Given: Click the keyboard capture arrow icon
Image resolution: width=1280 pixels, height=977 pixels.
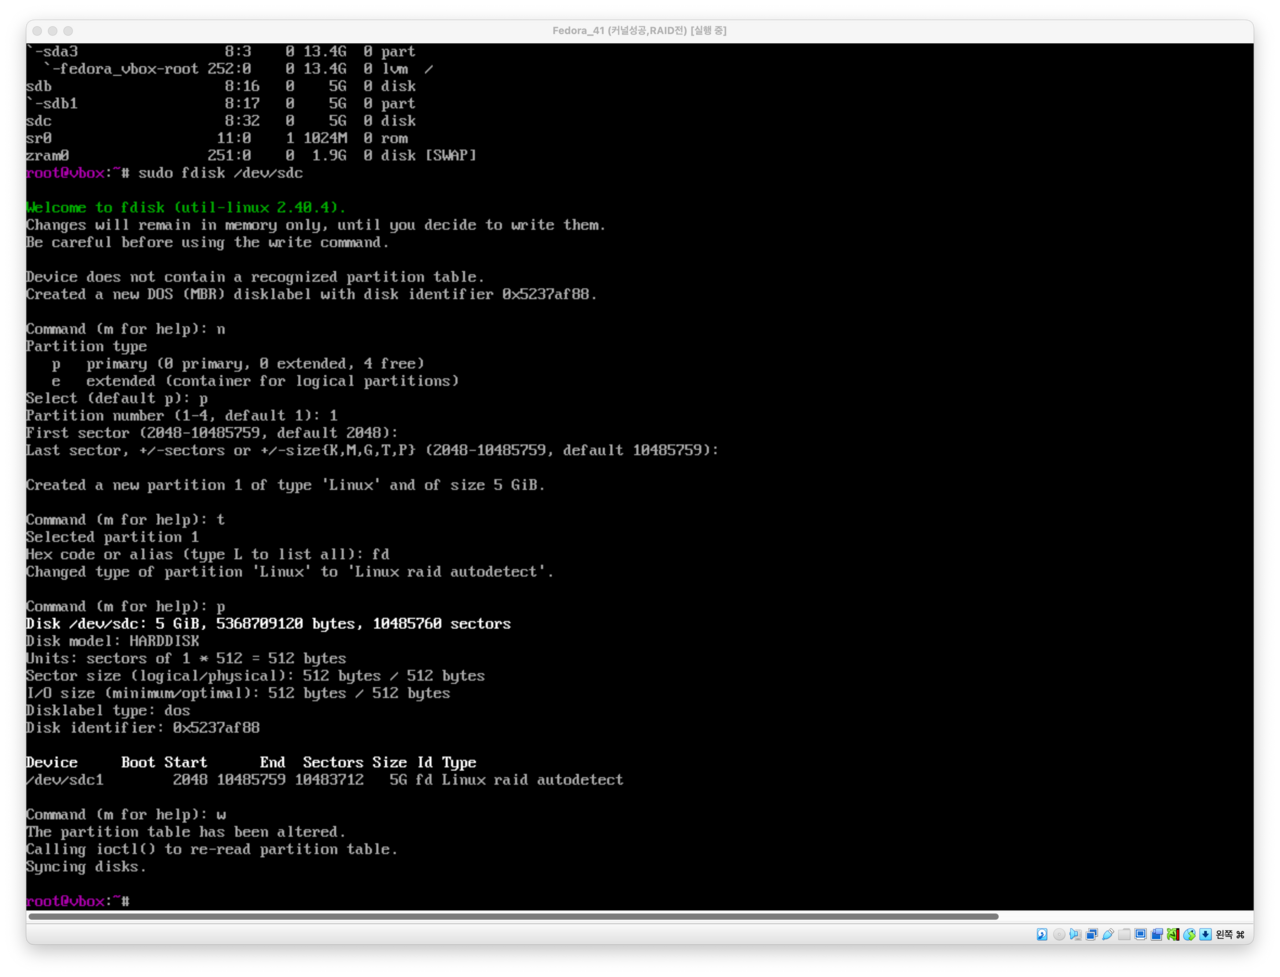Looking at the screenshot, I should 1205,935.
